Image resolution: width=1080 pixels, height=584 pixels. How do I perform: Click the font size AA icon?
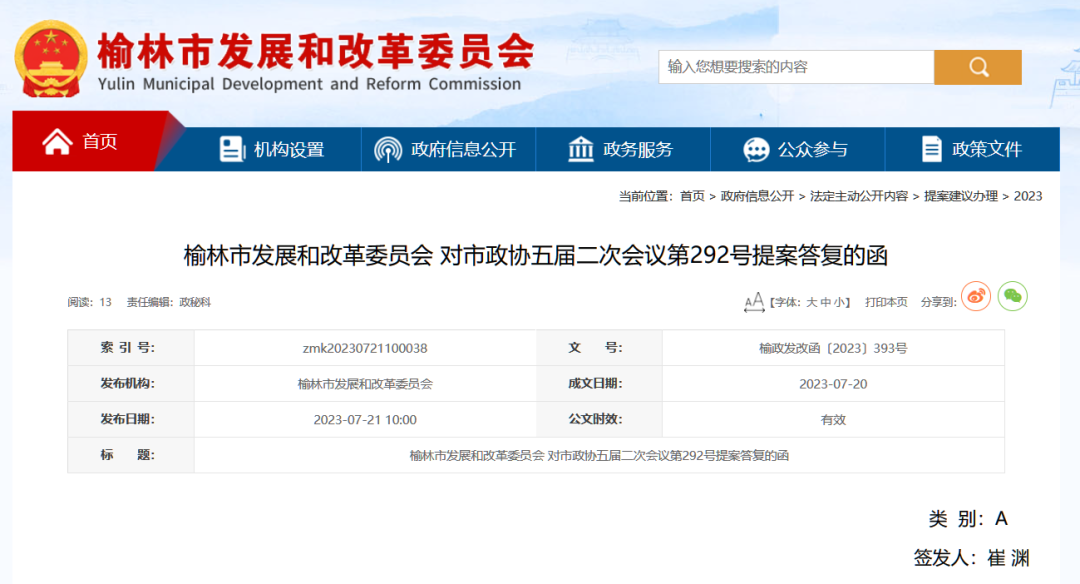click(754, 302)
